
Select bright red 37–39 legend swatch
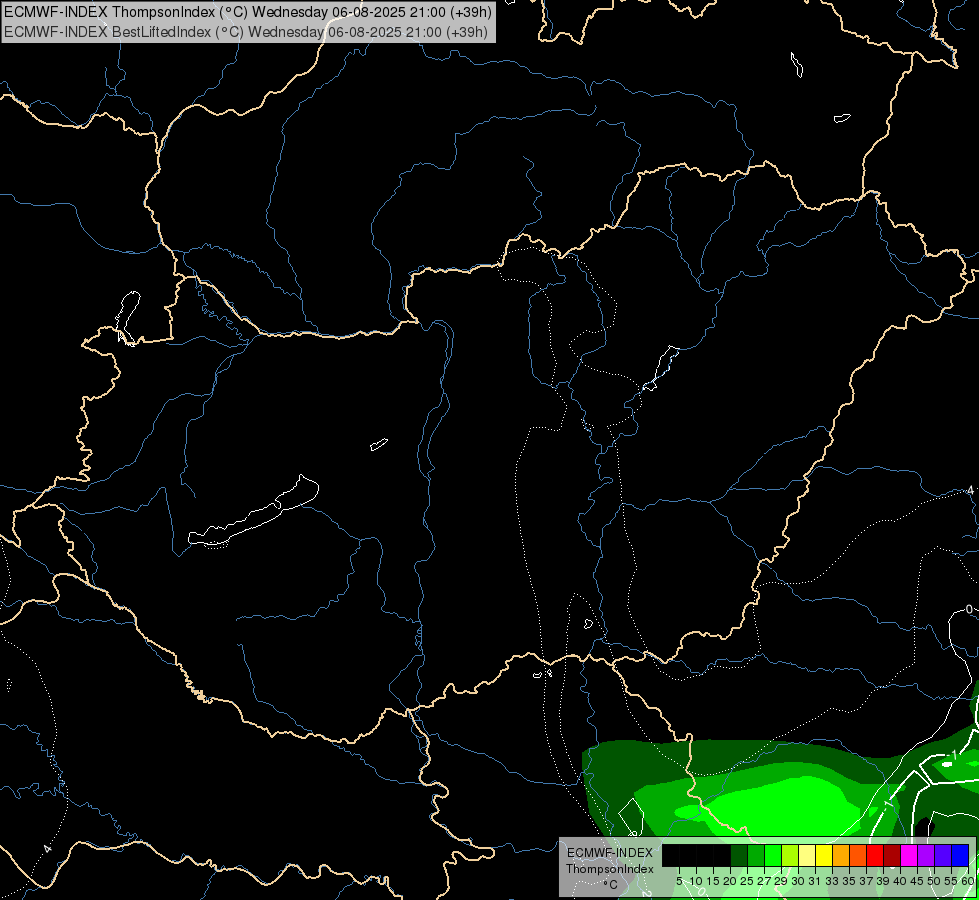pyautogui.click(x=875, y=855)
